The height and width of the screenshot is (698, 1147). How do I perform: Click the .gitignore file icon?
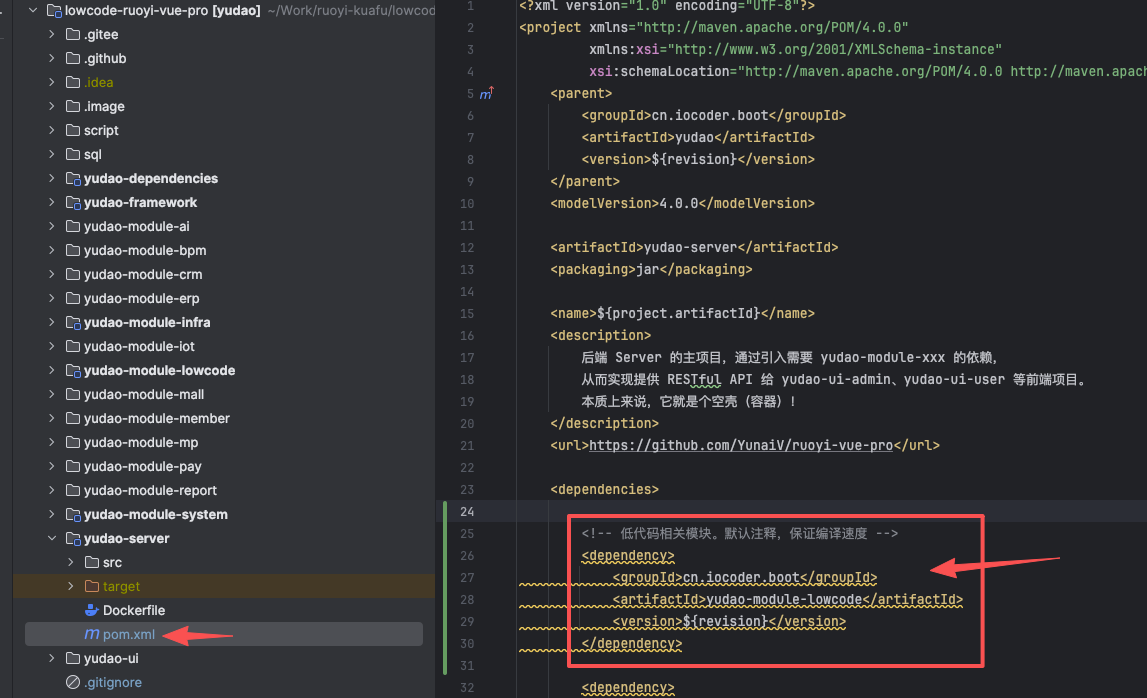[x=73, y=682]
